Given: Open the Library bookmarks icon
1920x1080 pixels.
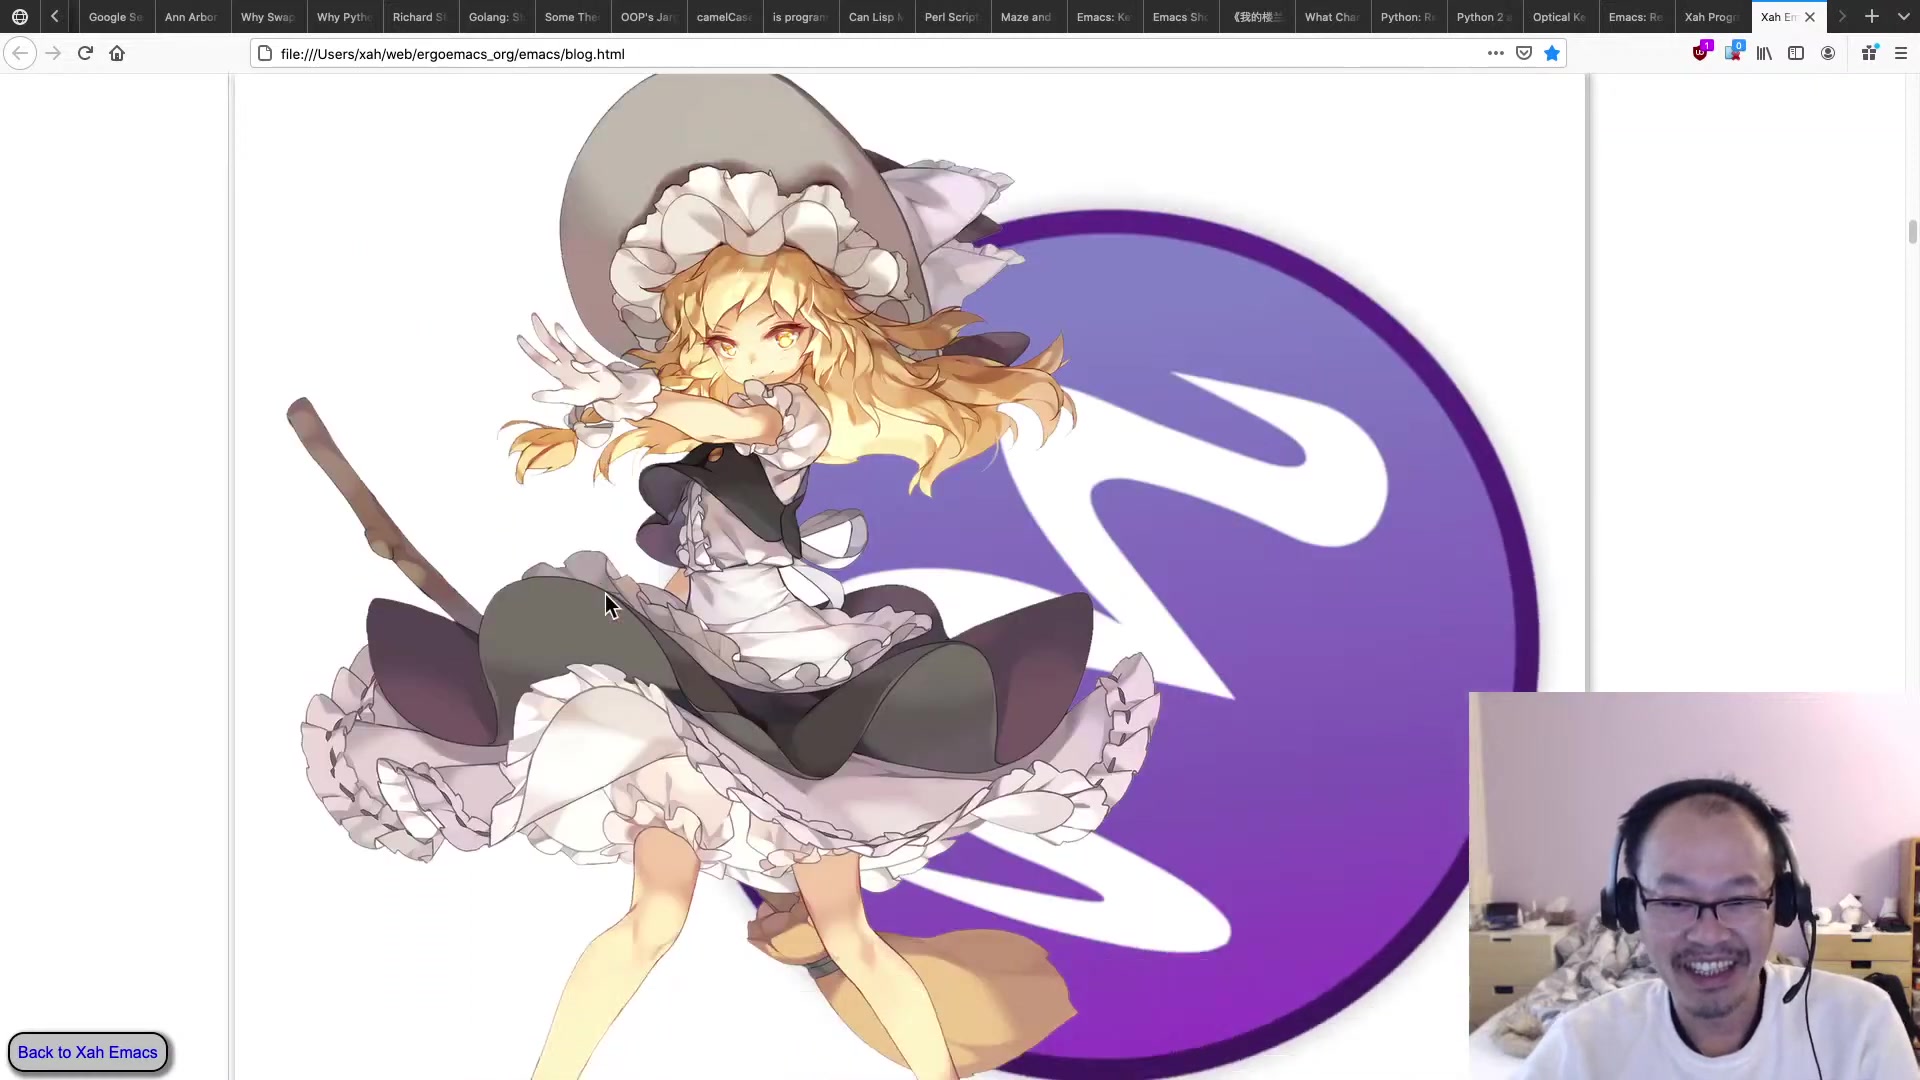Looking at the screenshot, I should click(x=1764, y=53).
